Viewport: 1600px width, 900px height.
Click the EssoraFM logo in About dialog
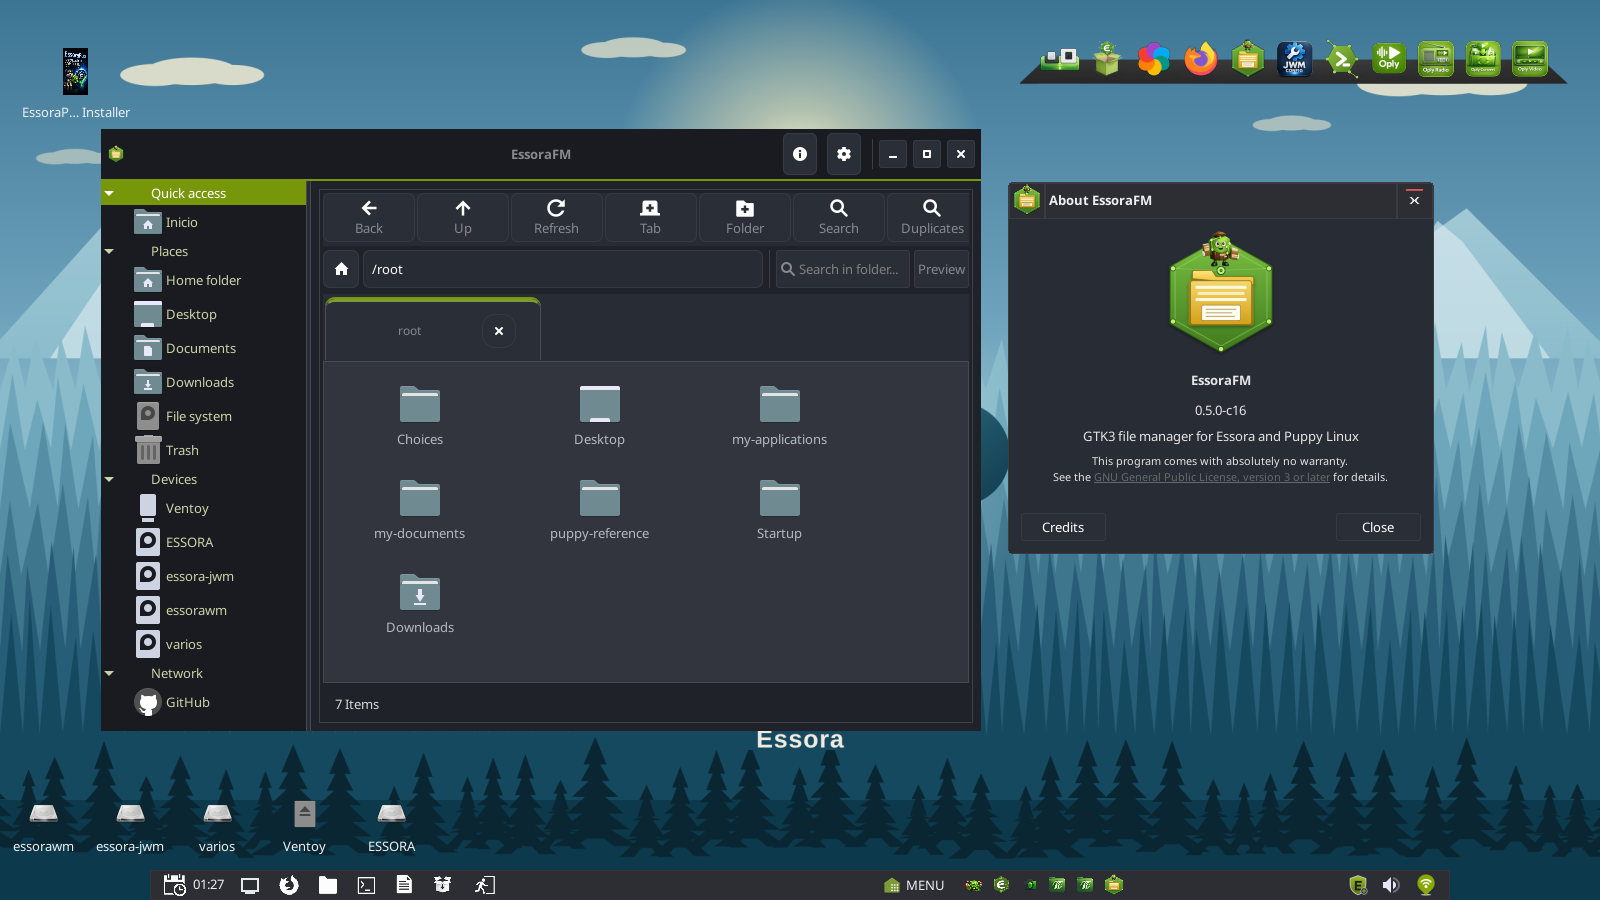pos(1221,292)
